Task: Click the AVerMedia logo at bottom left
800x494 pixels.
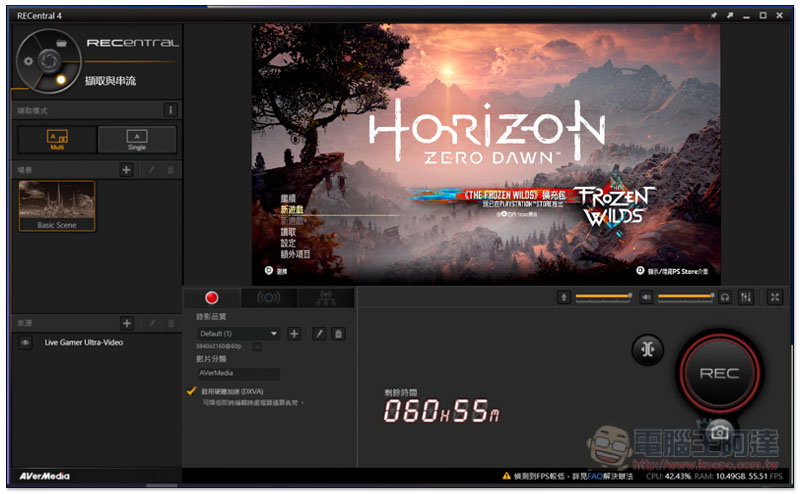Action: 44,476
